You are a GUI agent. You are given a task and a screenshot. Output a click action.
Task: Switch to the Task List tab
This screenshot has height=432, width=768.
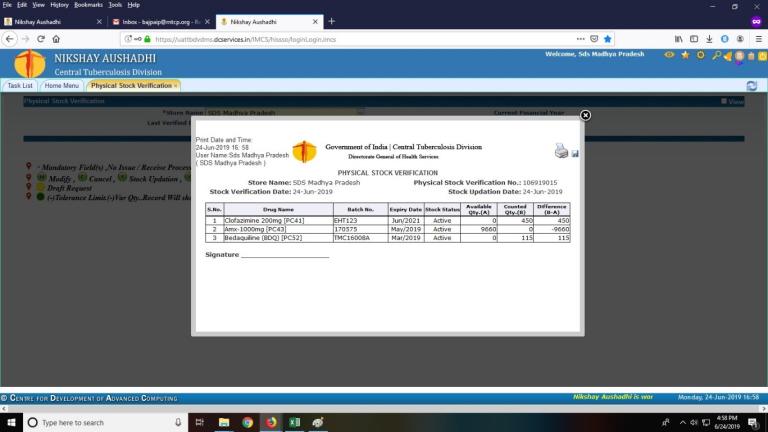coord(20,86)
